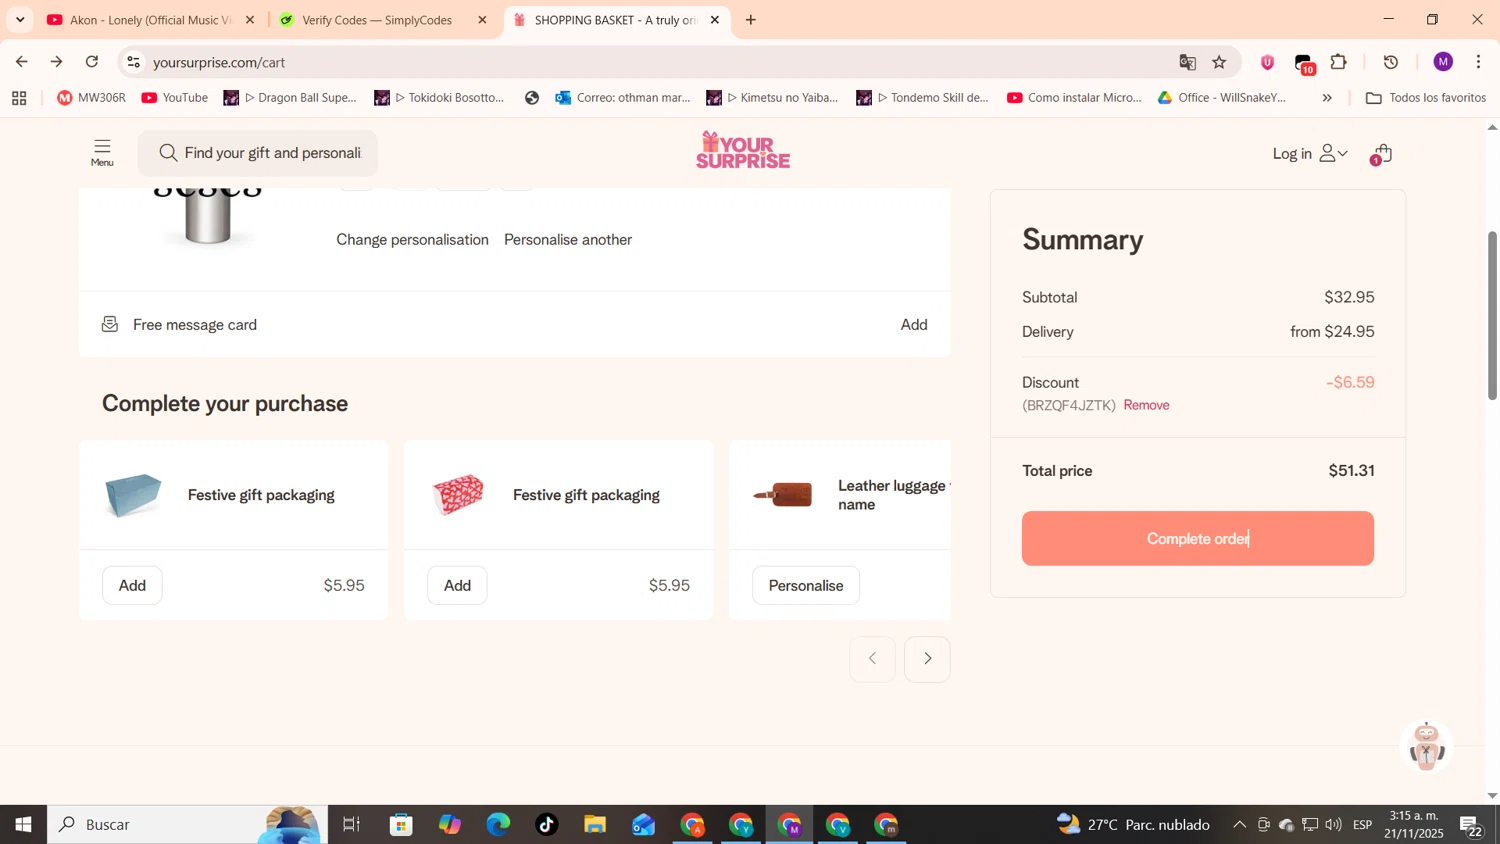Close the SimplyCodes tab
Viewport: 1500px width, 844px height.
(x=482, y=20)
